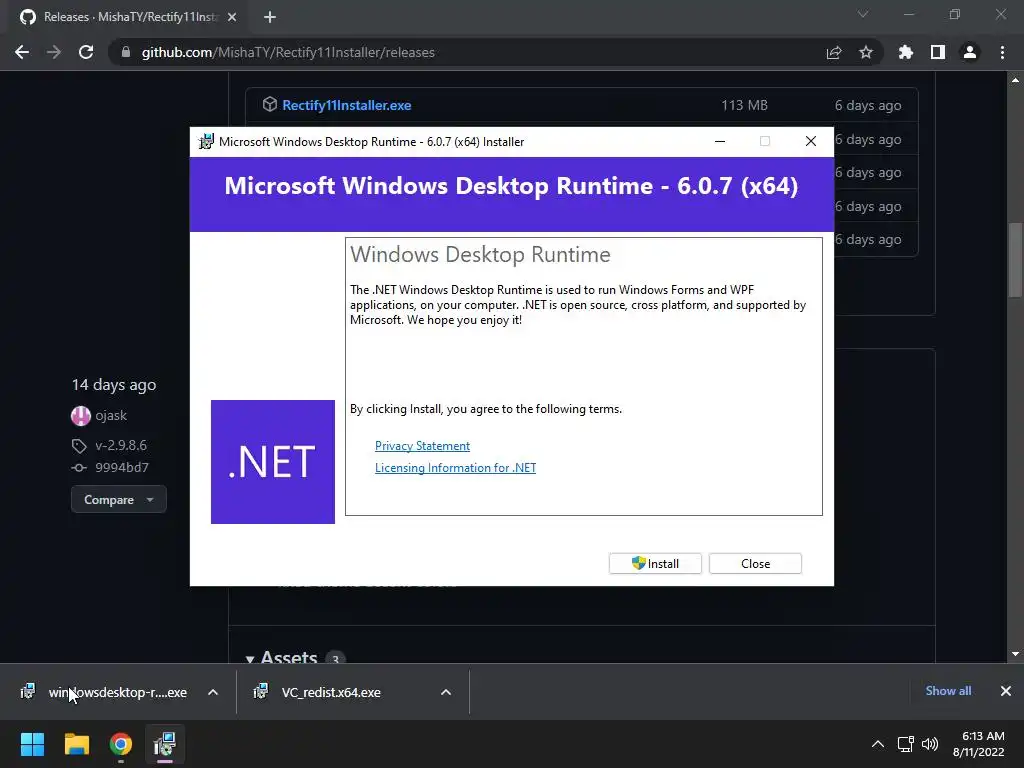Show hidden system tray icons
The image size is (1024, 768).
(x=878, y=744)
